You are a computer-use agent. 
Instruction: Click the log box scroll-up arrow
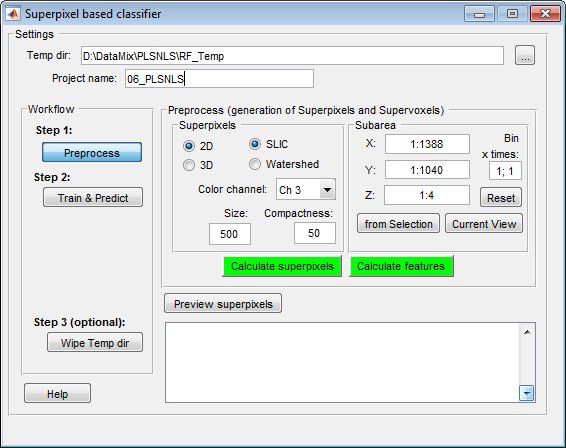[x=527, y=332]
